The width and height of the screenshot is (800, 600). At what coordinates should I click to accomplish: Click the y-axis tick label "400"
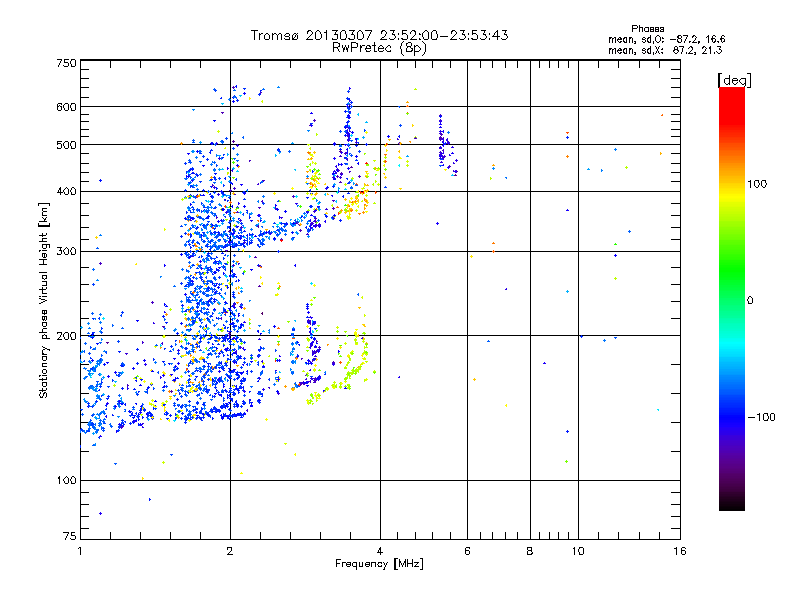(66, 191)
